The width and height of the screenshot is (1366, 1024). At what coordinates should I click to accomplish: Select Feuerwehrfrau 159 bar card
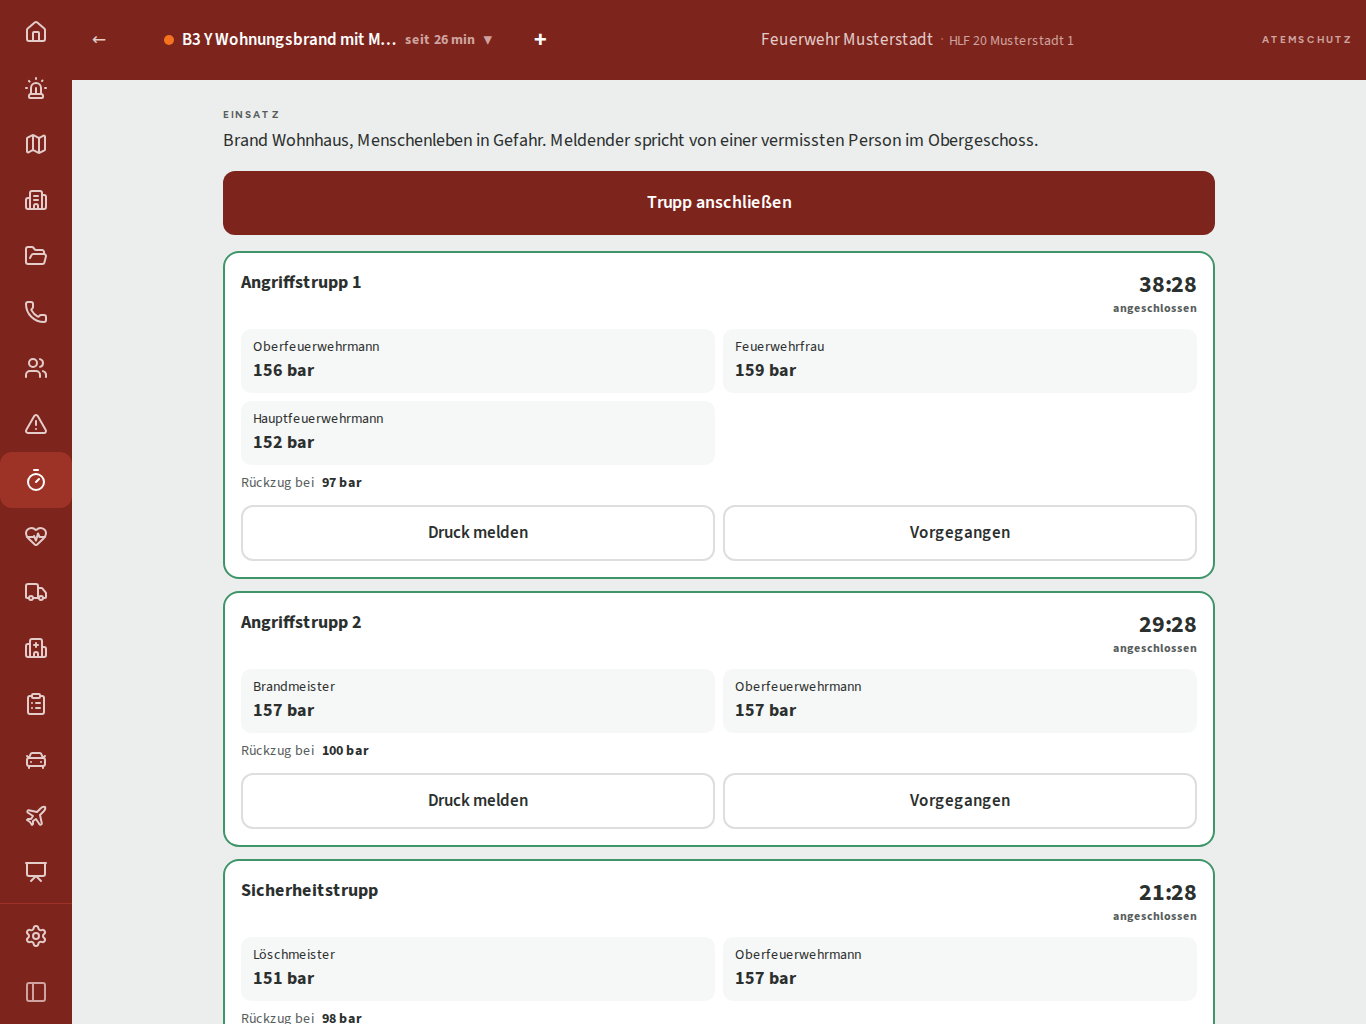960,361
